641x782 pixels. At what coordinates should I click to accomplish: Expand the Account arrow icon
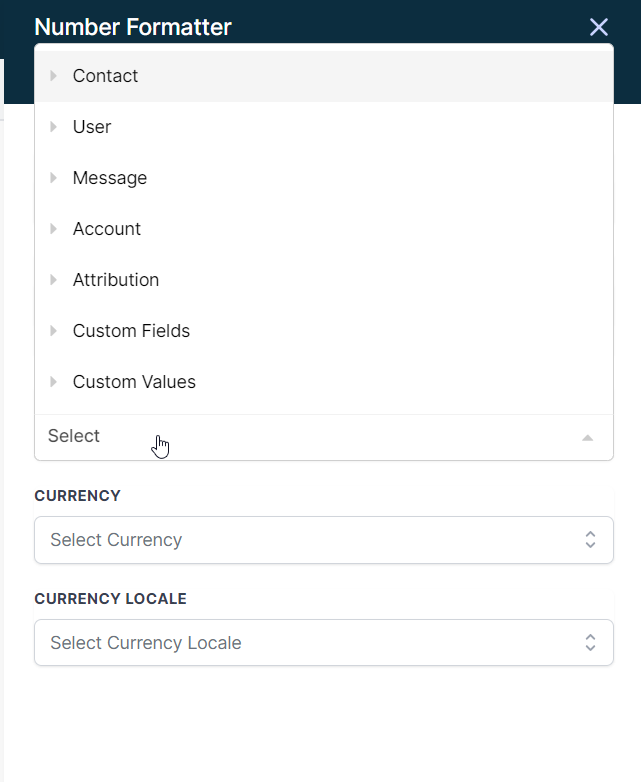click(53, 229)
